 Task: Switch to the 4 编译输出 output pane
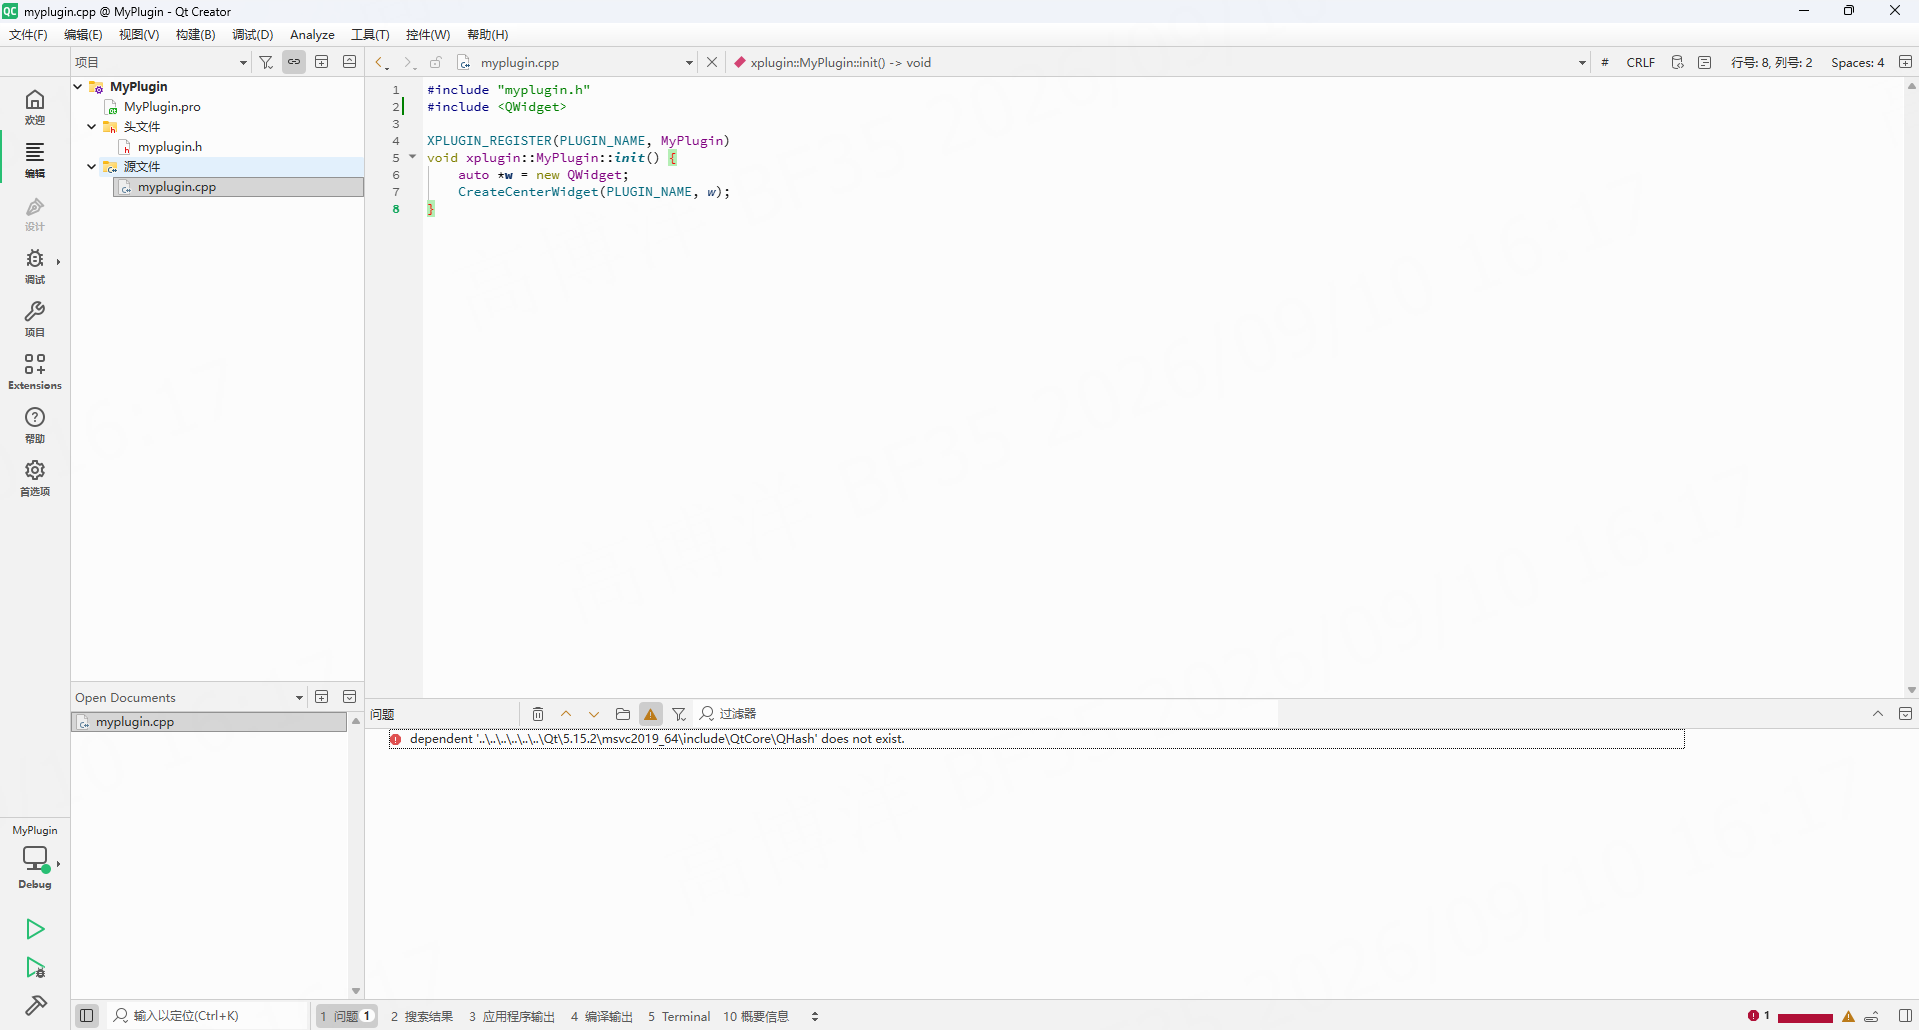[x=602, y=1016]
